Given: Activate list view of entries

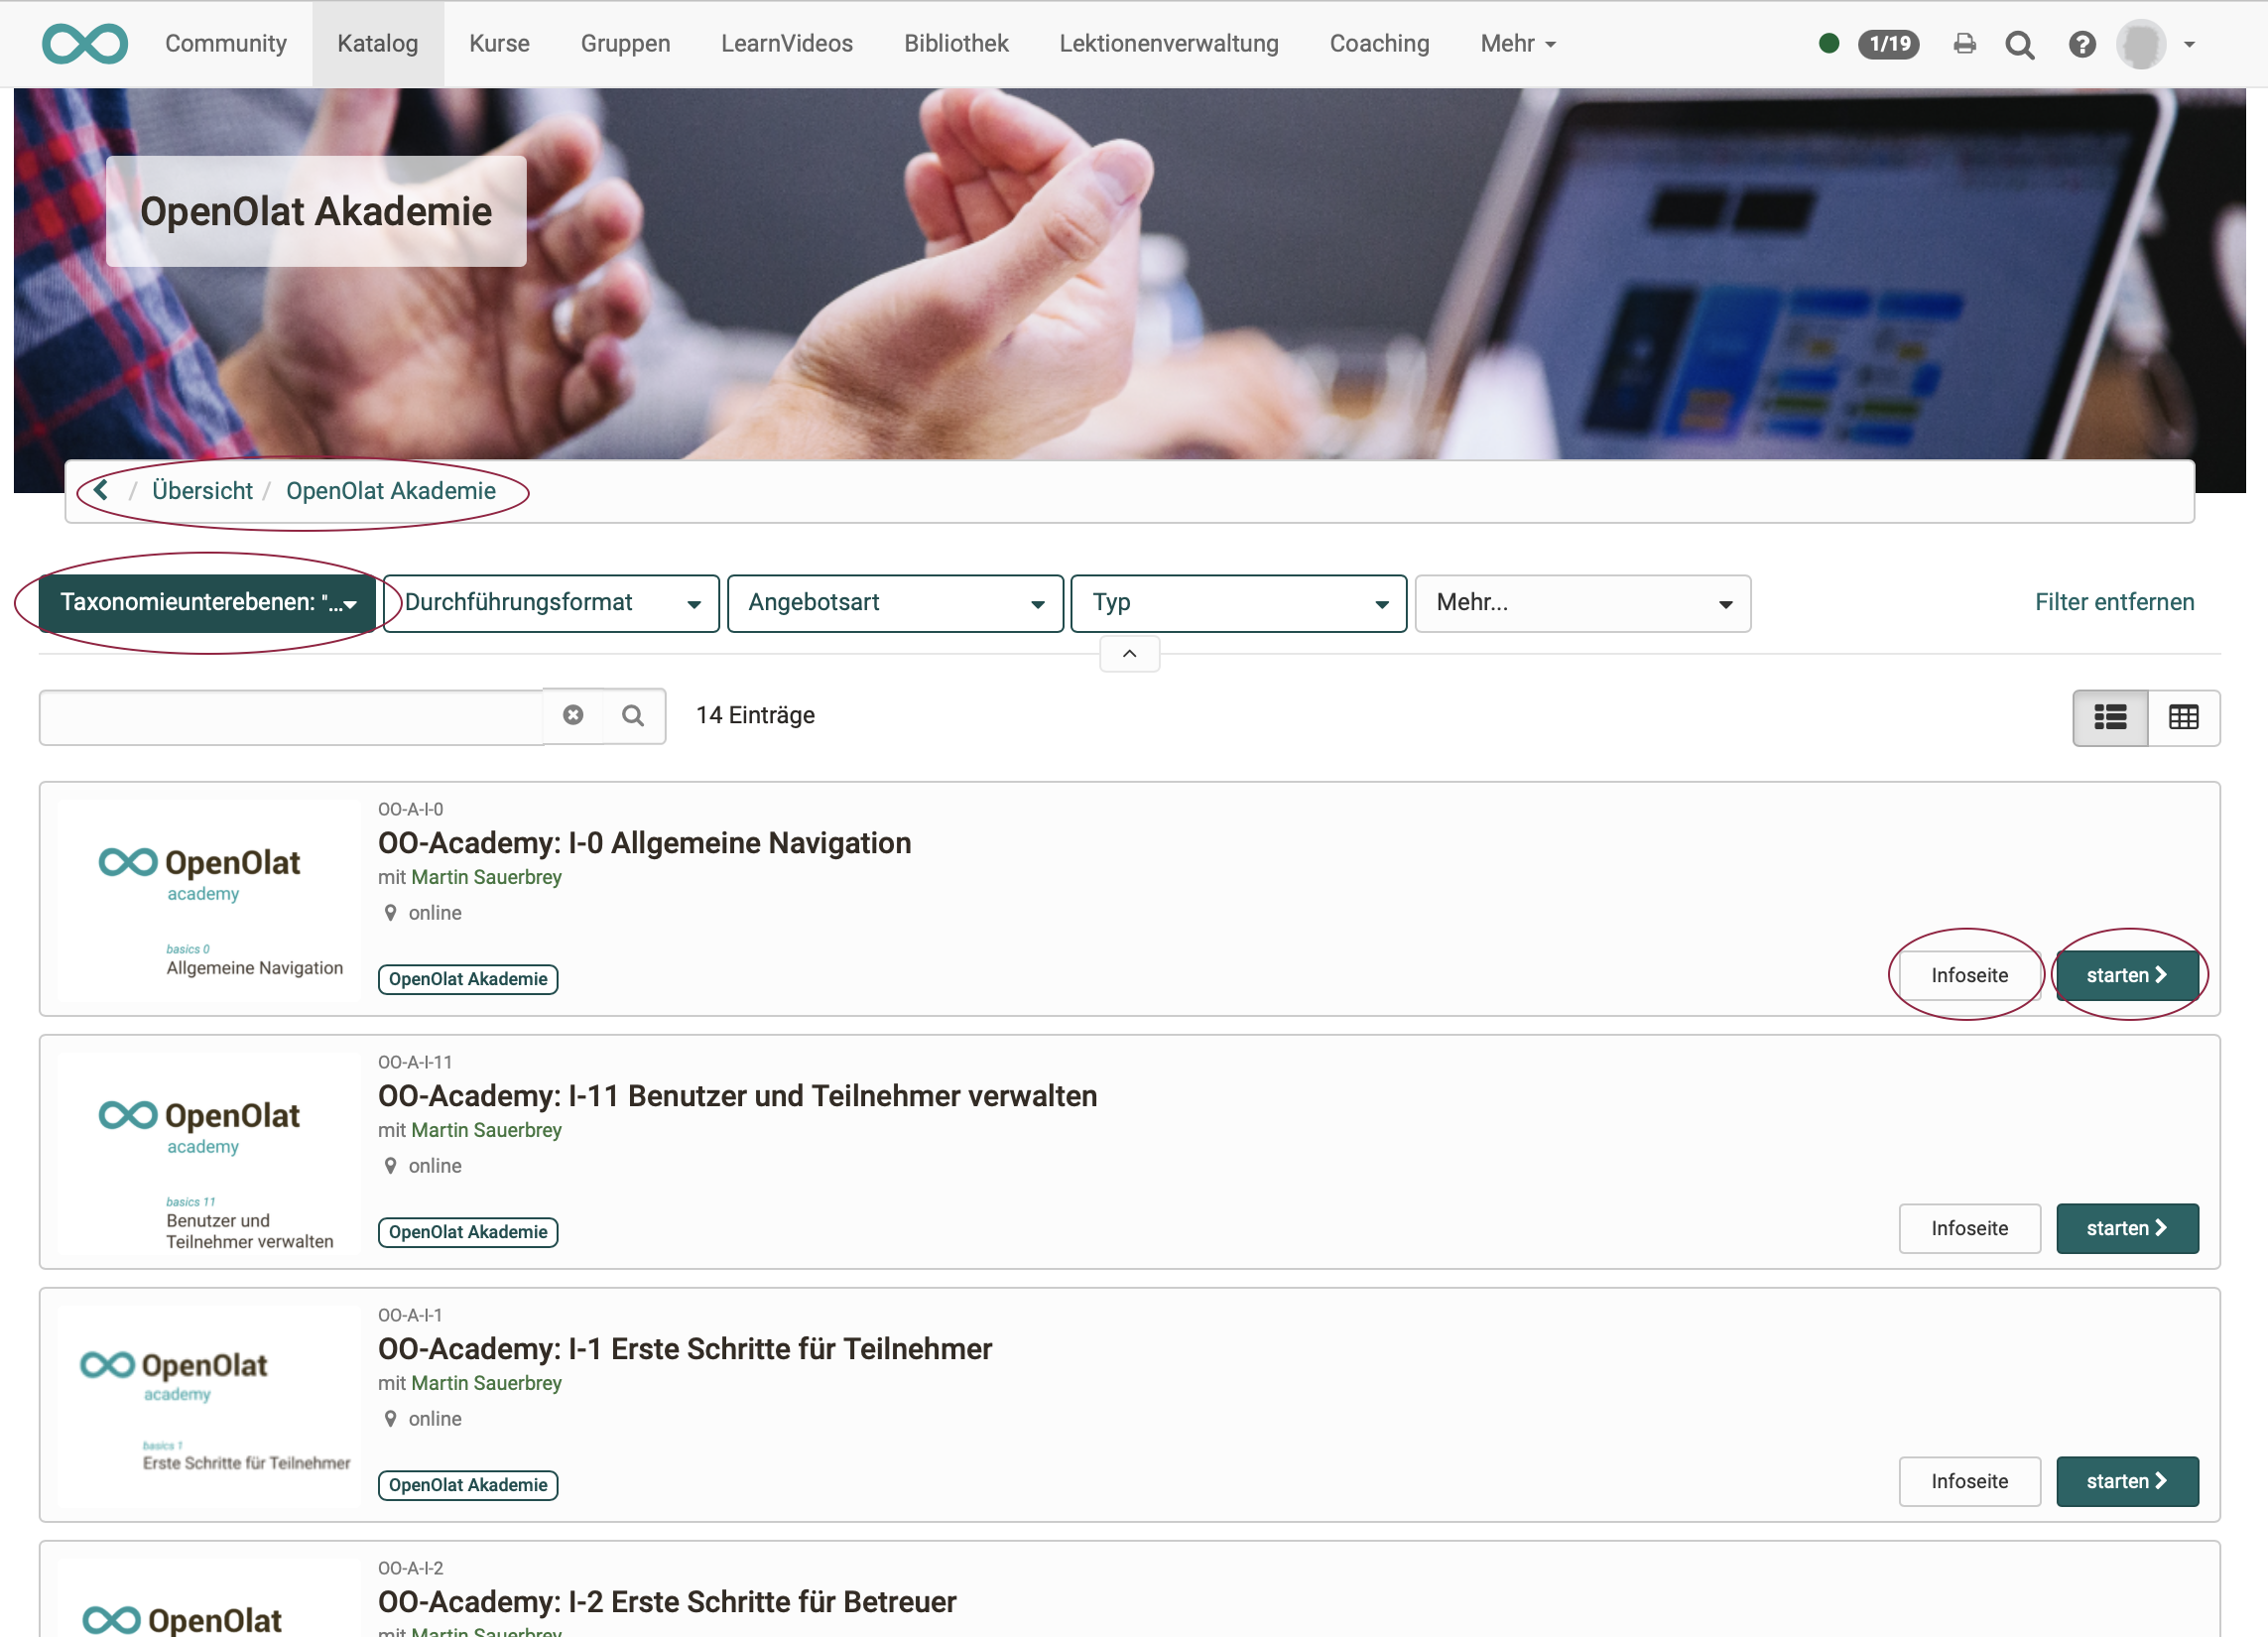Looking at the screenshot, I should (x=2110, y=717).
